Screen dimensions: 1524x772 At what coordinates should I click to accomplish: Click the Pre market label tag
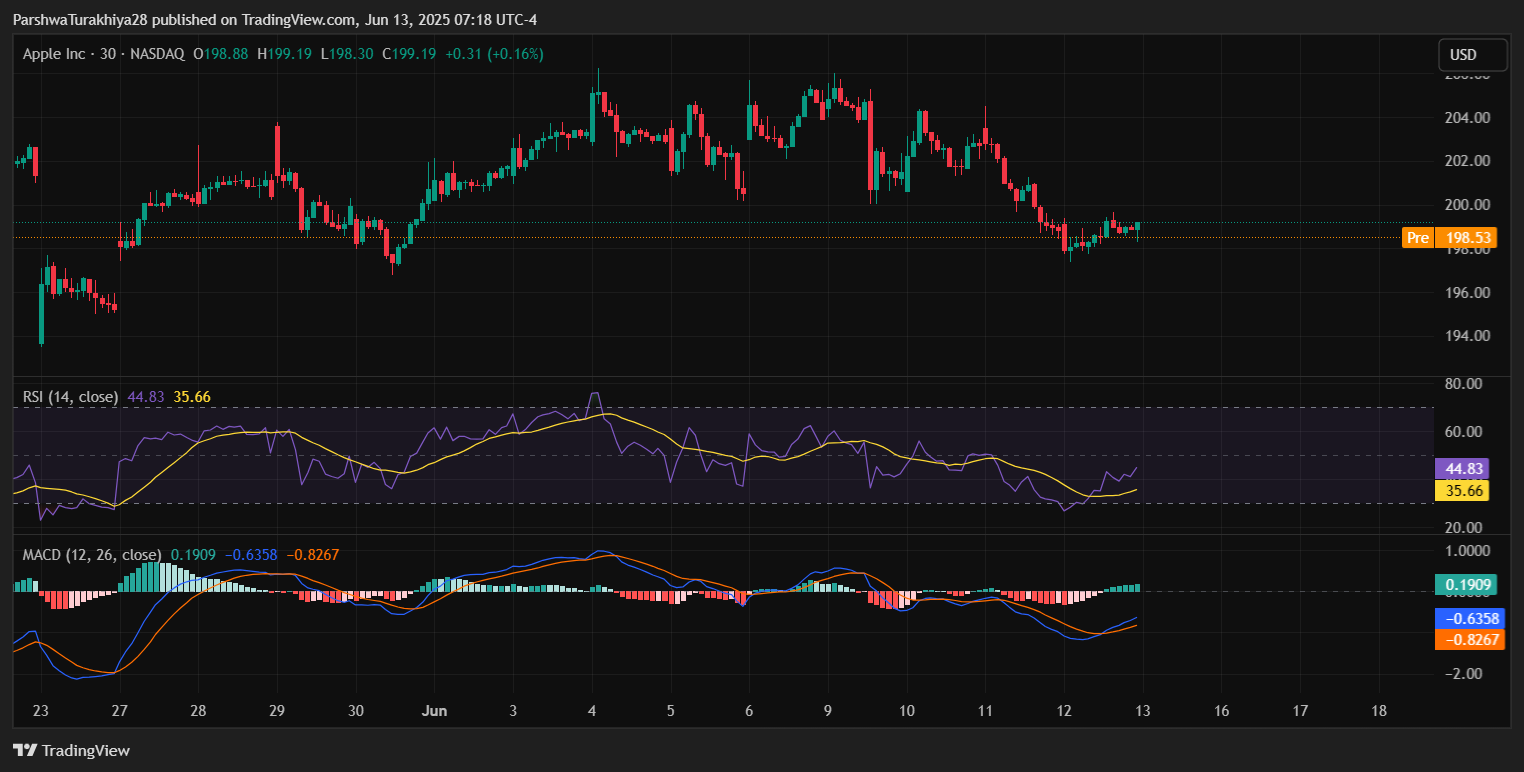pyautogui.click(x=1418, y=238)
